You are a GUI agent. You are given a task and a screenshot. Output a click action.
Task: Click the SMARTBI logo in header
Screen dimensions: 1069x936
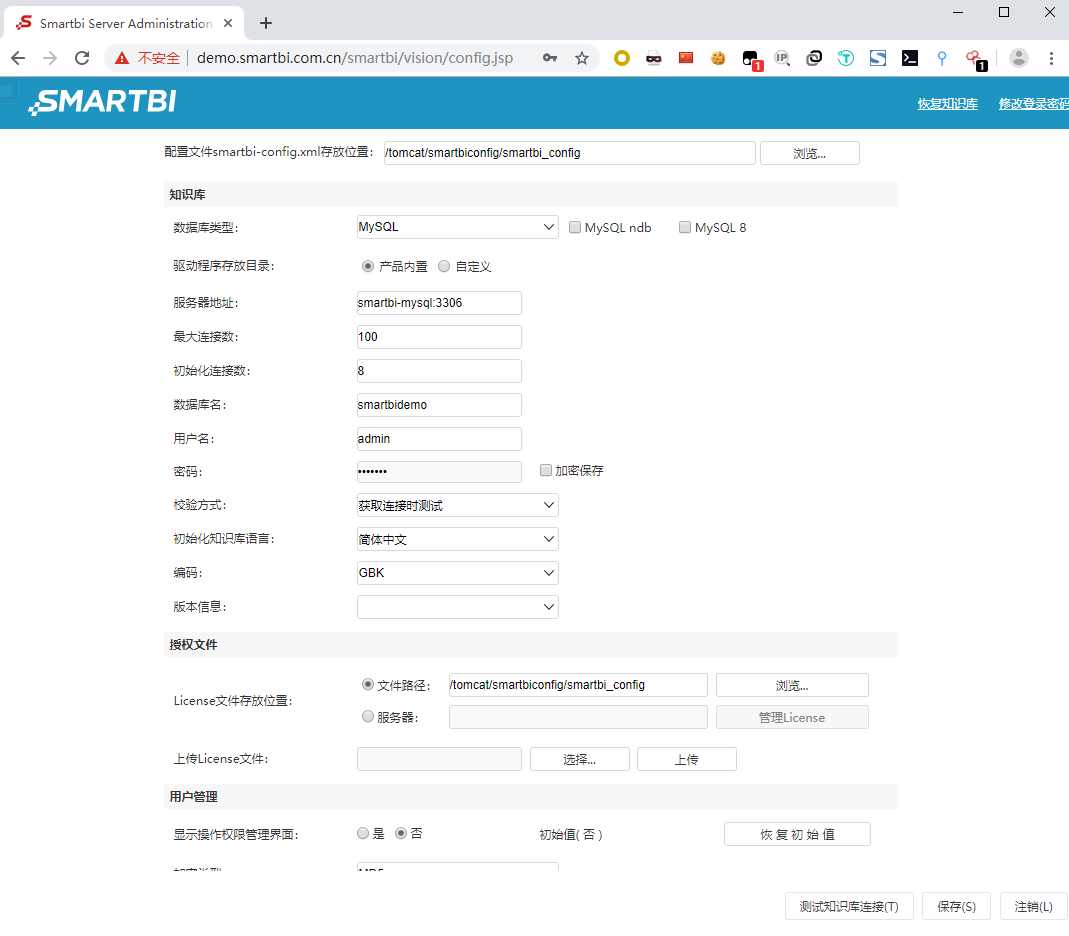[103, 102]
